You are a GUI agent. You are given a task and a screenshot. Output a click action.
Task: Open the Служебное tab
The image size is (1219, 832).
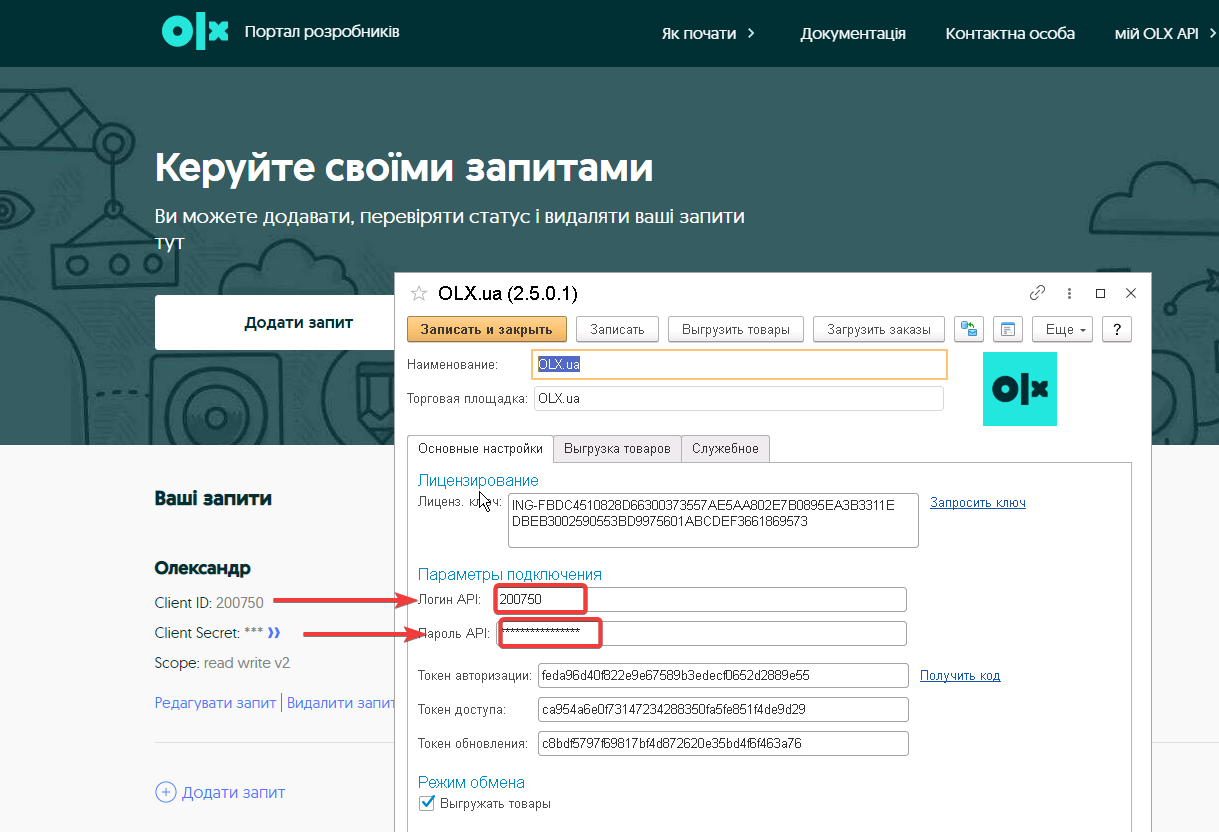pyautogui.click(x=725, y=448)
